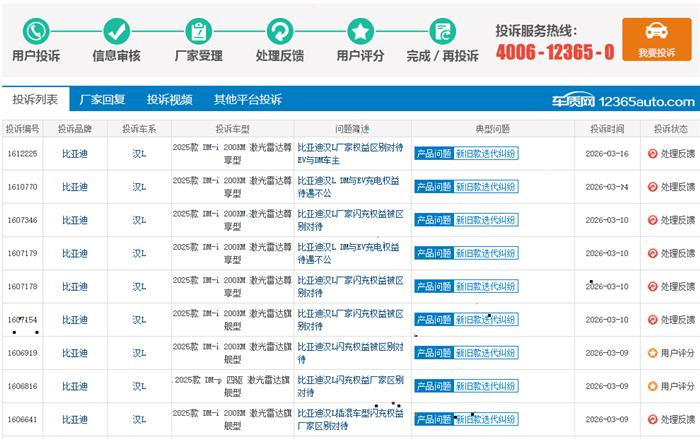Viewport: 700px width, 439px height.
Task: Click 用户评分 status icon for complaint 1606919
Action: pyautogui.click(x=652, y=353)
